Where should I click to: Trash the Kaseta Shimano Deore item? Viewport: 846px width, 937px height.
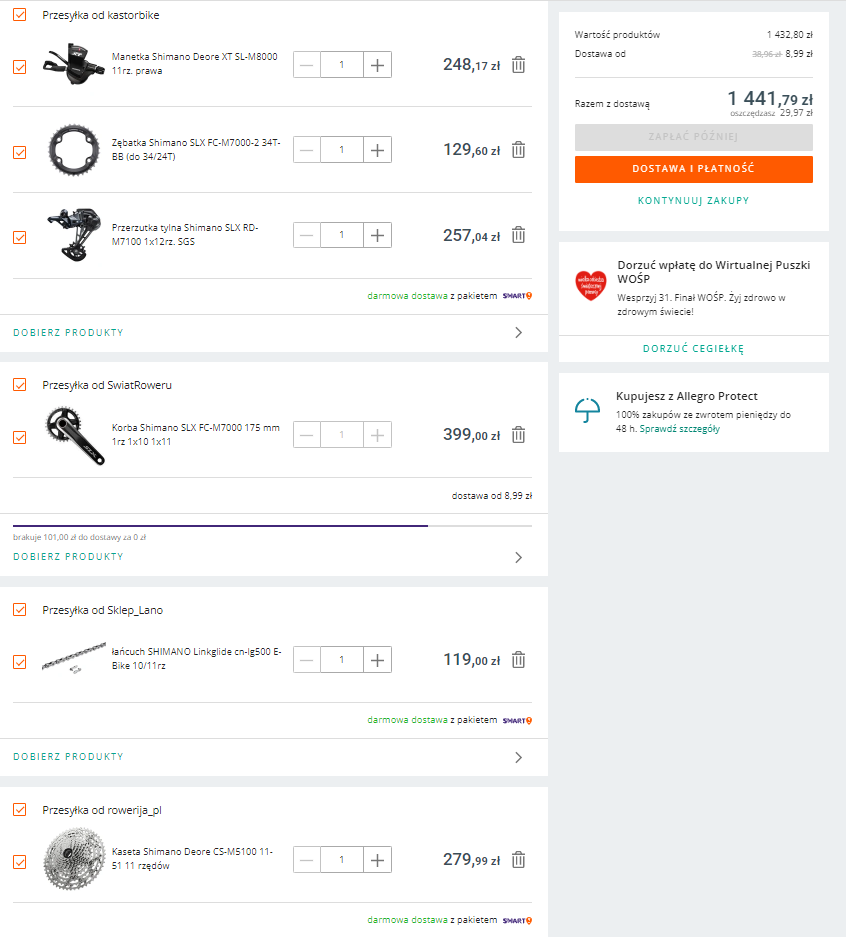tap(518, 860)
